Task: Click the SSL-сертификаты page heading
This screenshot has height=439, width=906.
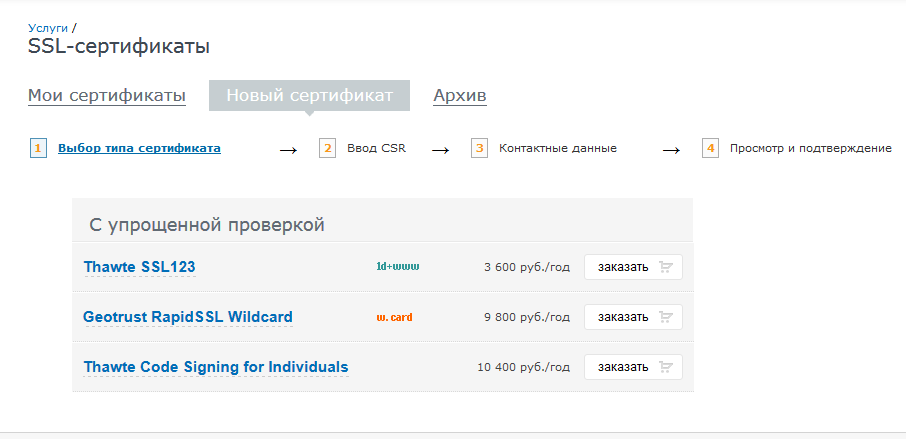Action: (x=118, y=47)
